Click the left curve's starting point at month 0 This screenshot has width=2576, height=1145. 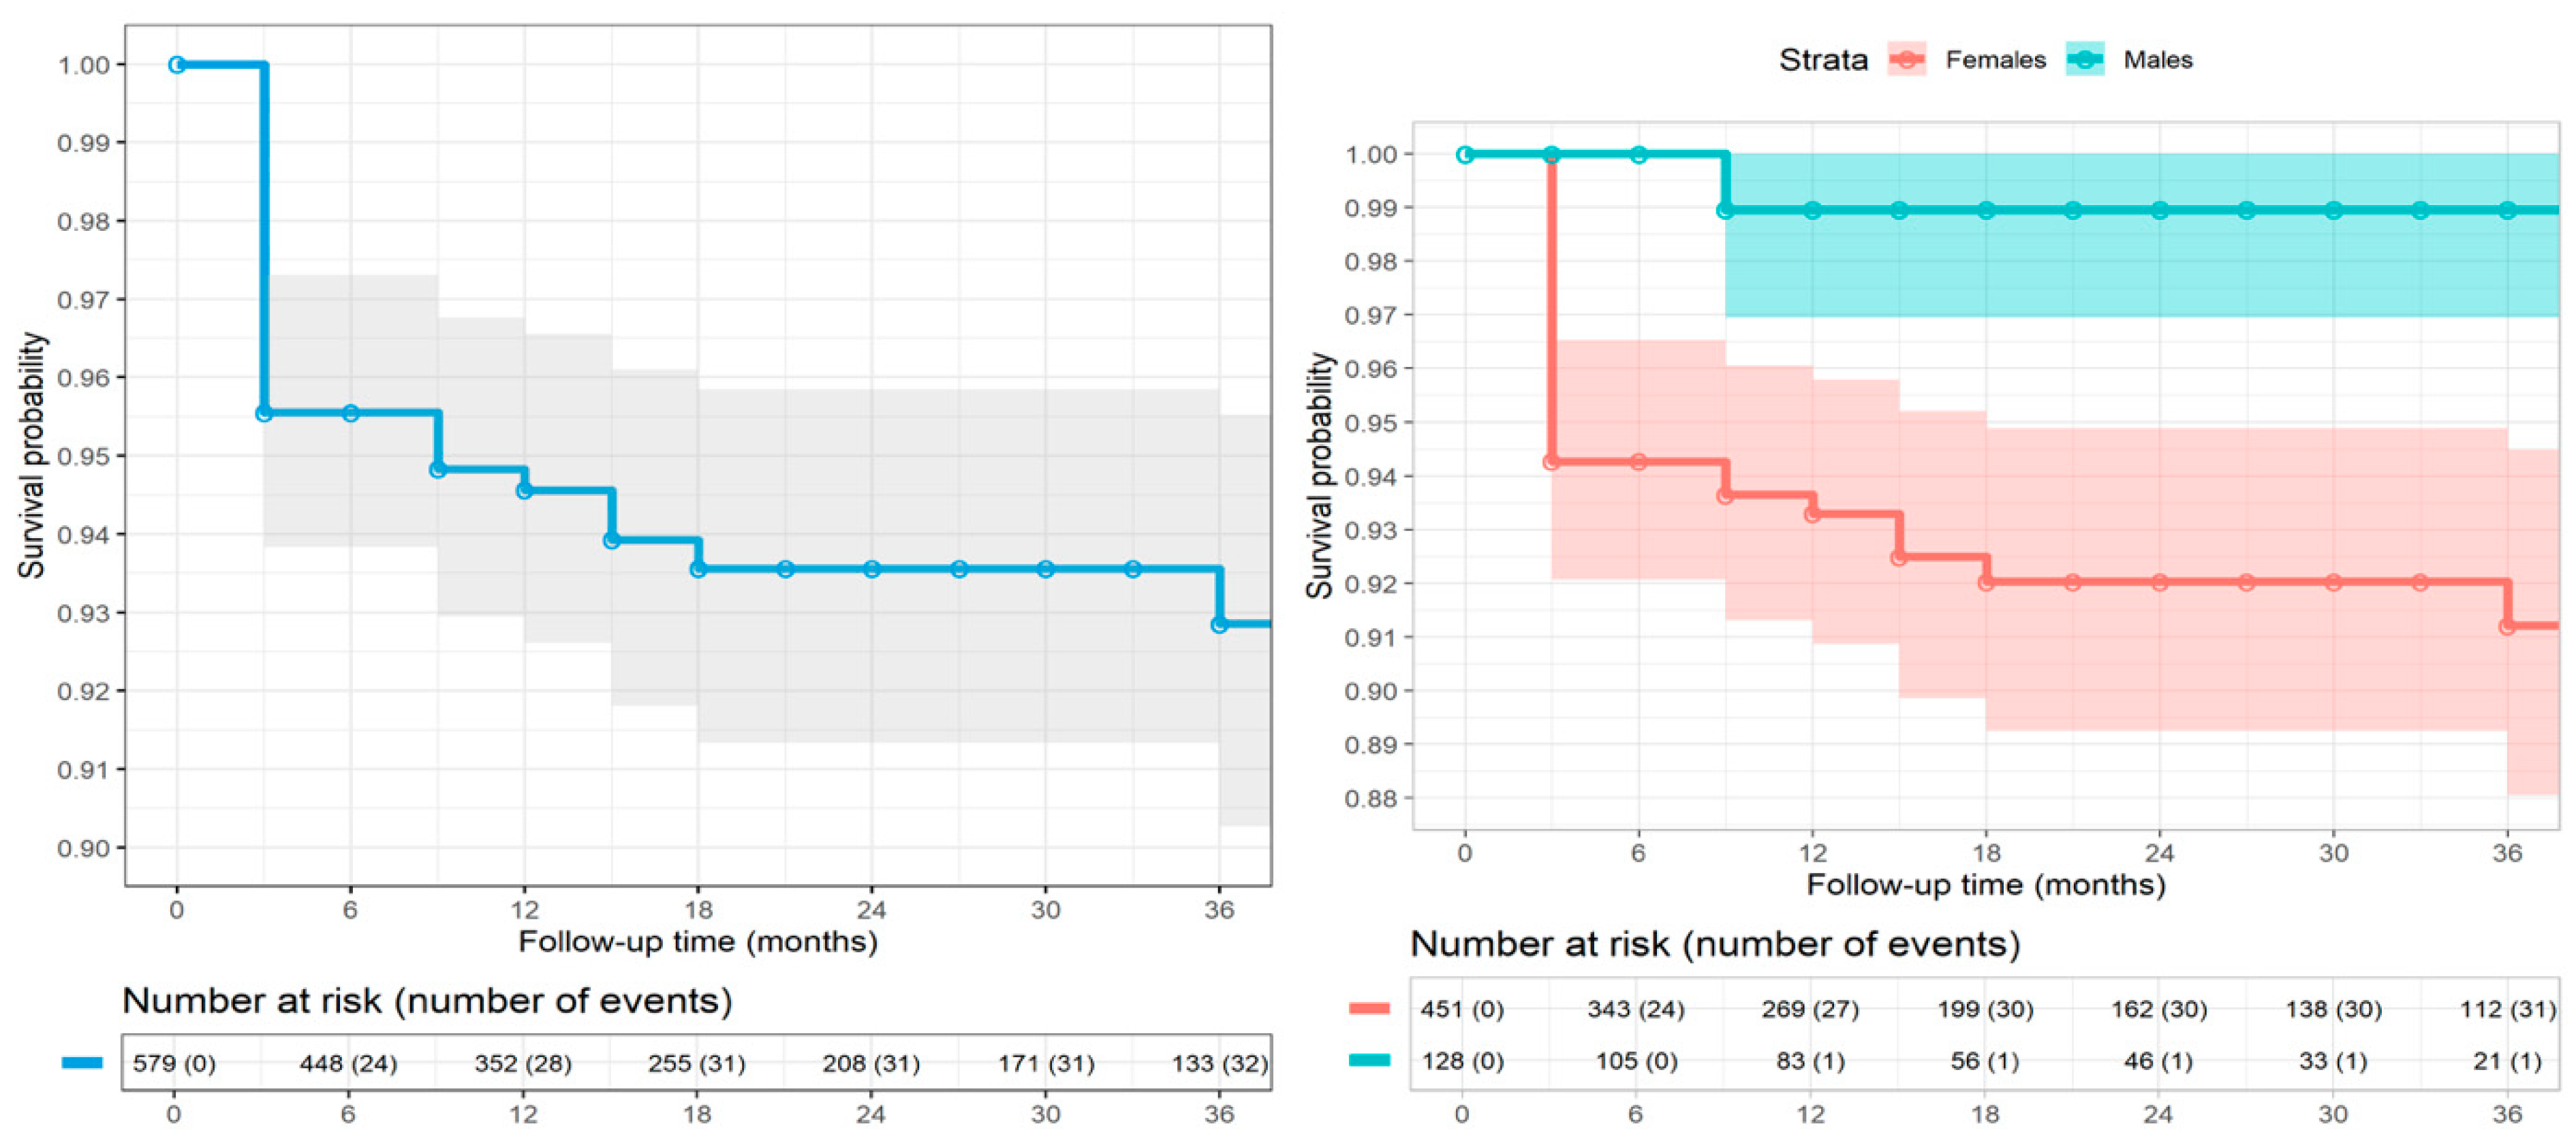pos(177,65)
